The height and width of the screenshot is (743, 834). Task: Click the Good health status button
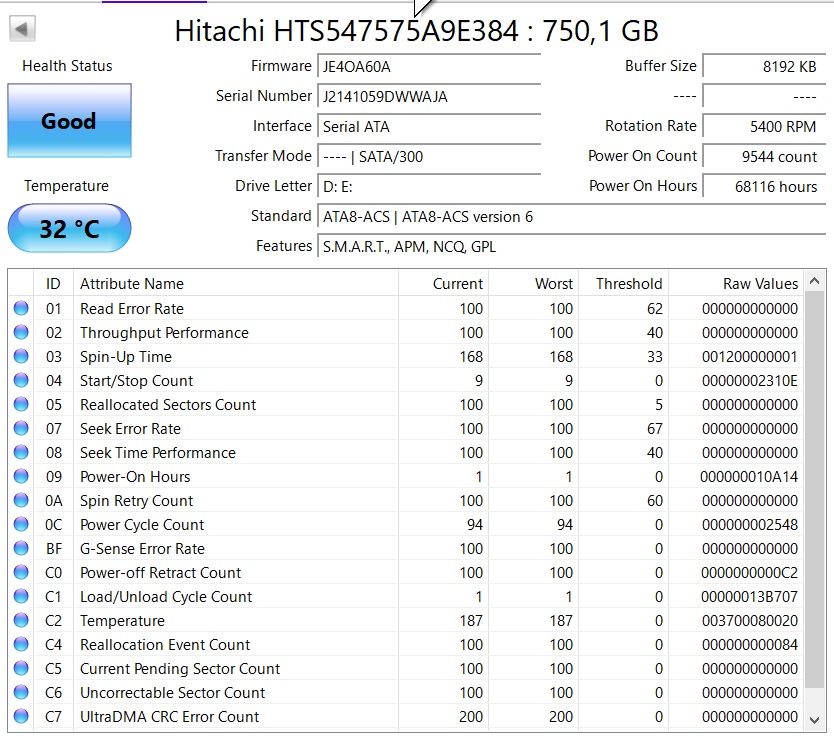(69, 121)
